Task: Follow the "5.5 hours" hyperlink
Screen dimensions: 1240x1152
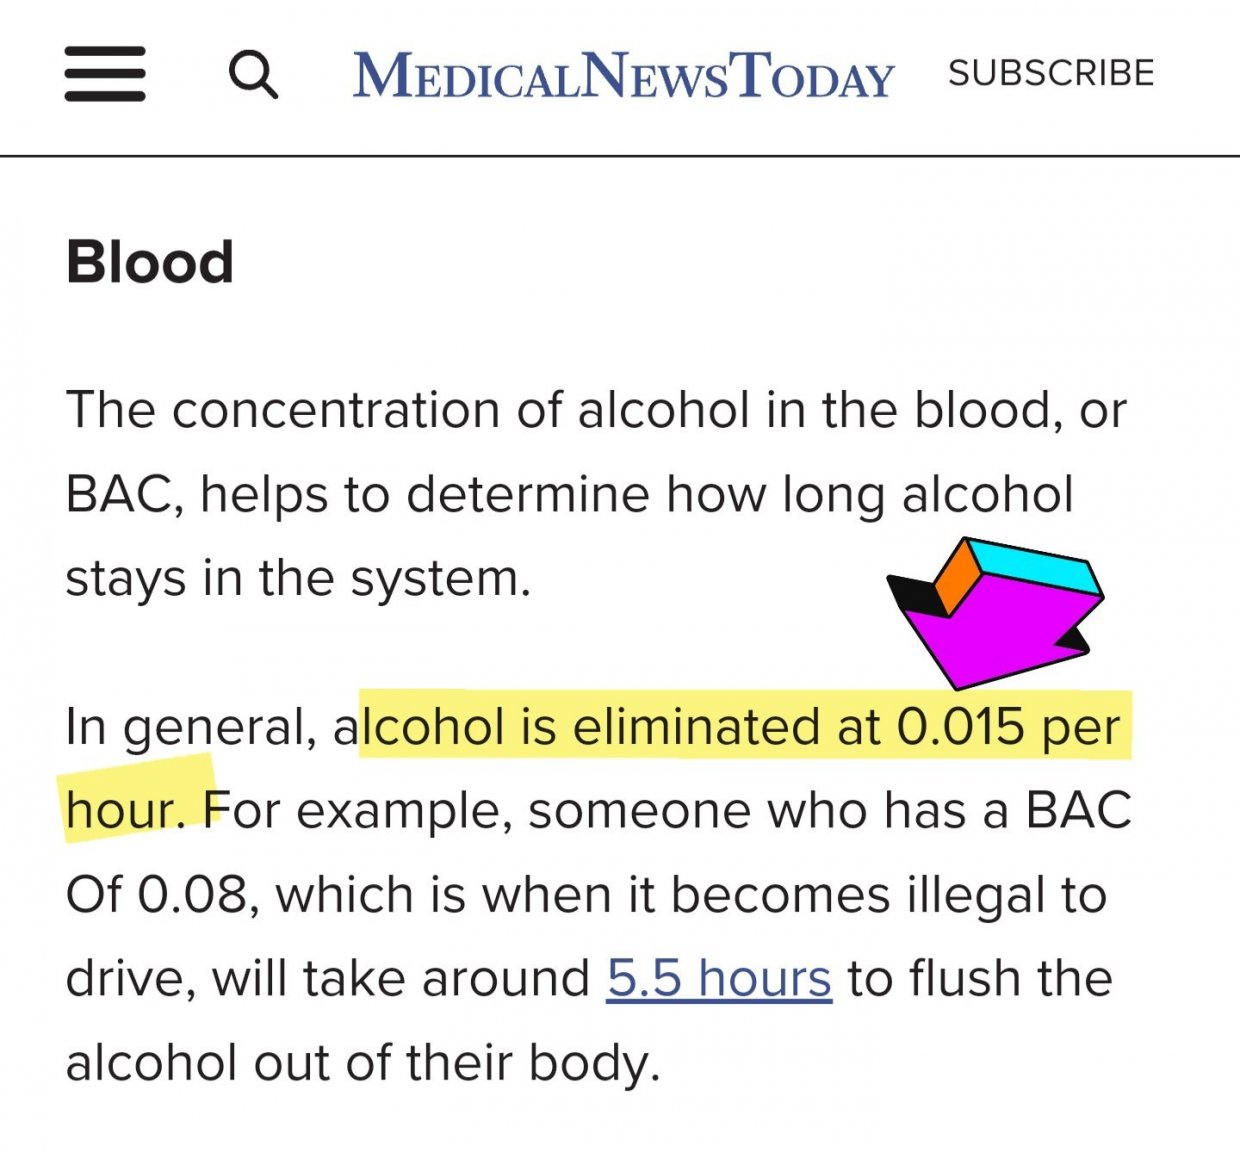Action: click(x=719, y=978)
